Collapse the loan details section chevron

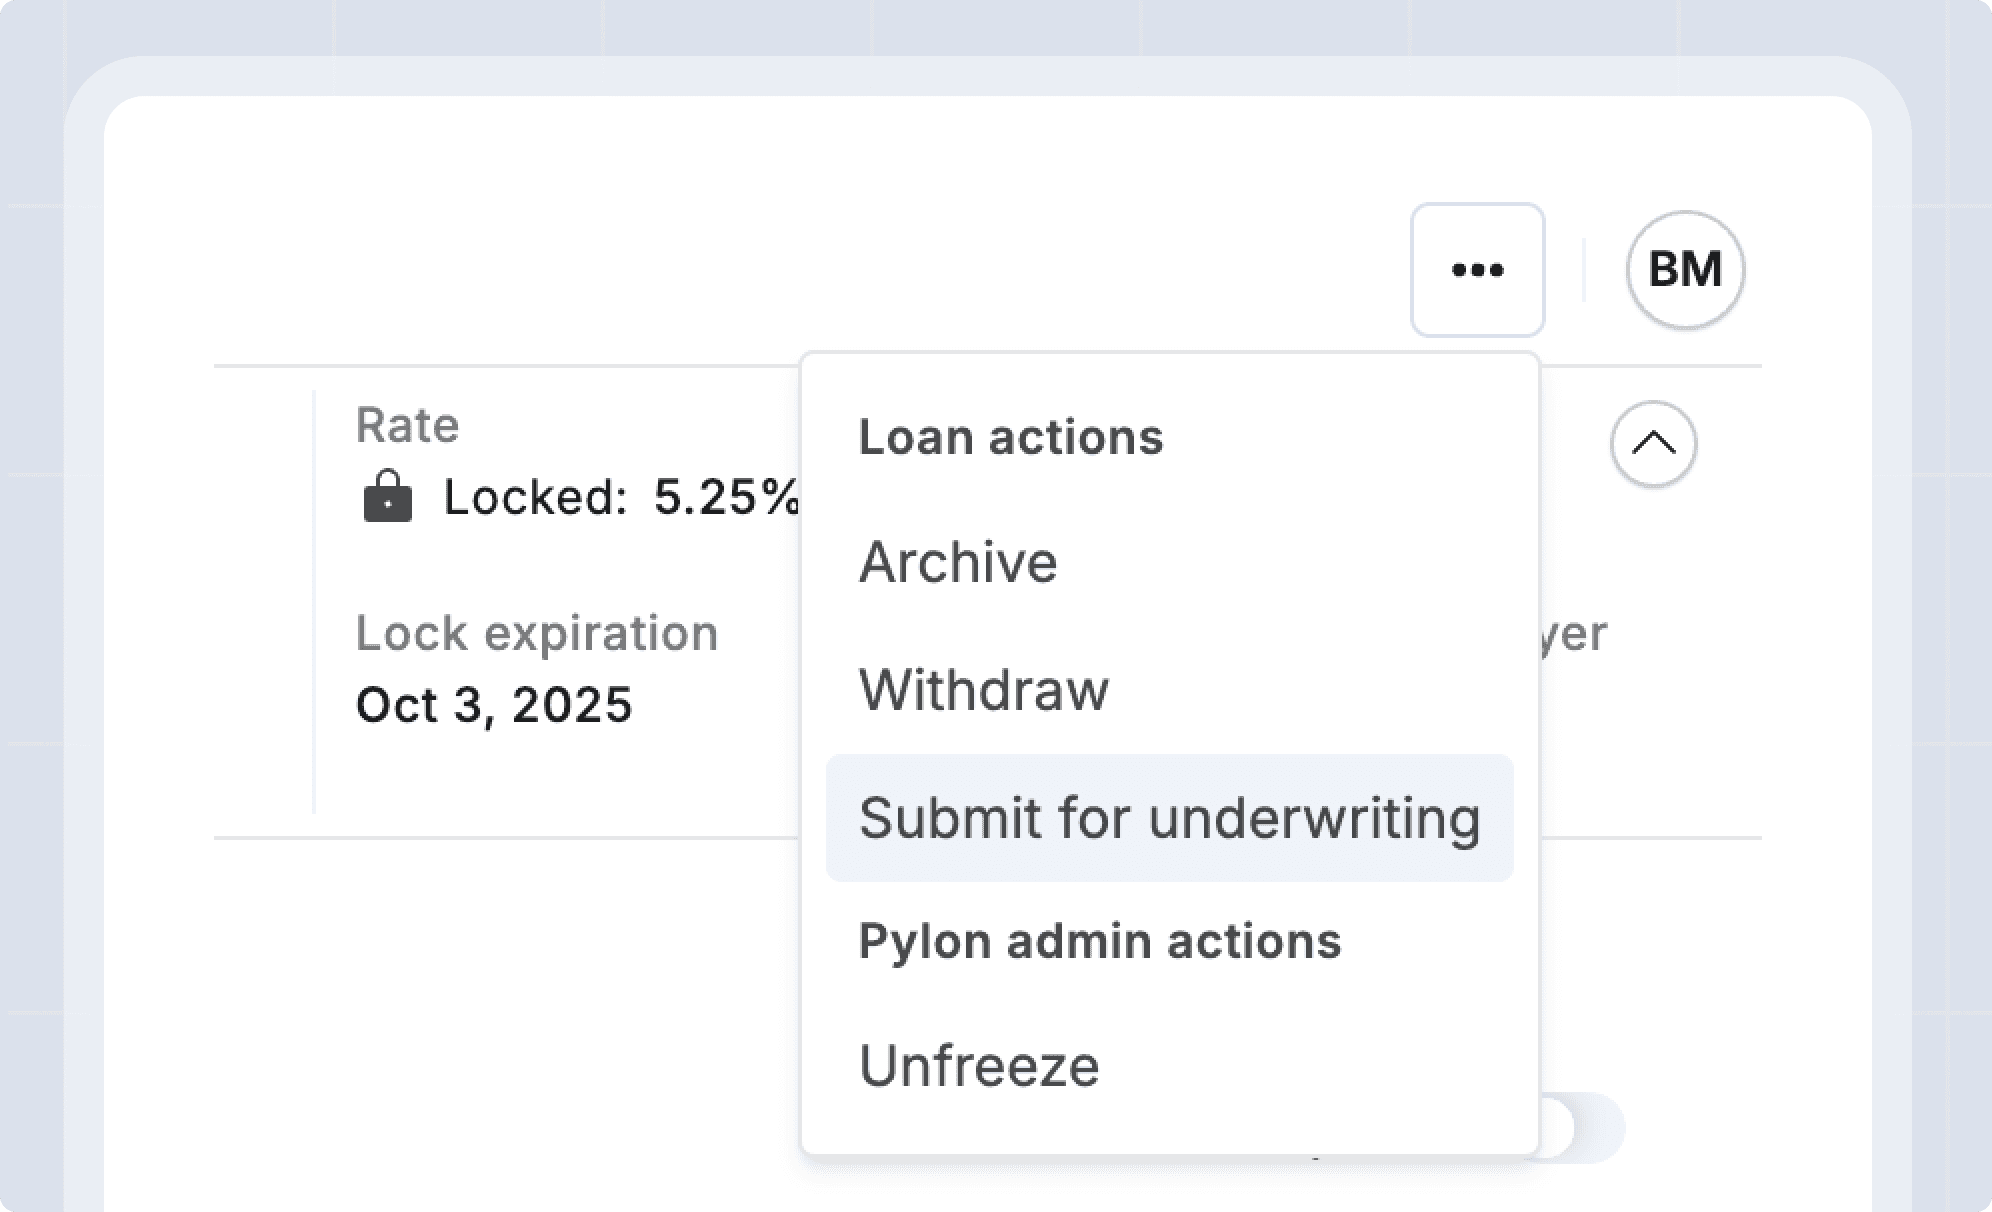(x=1653, y=443)
